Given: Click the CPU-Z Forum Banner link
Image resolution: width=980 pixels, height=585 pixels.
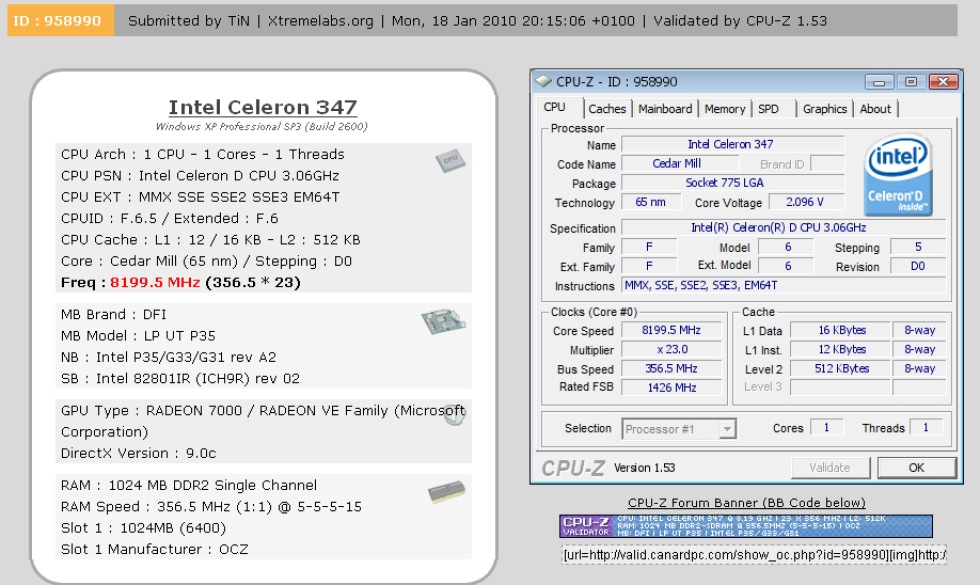Looking at the screenshot, I should pos(746,502).
